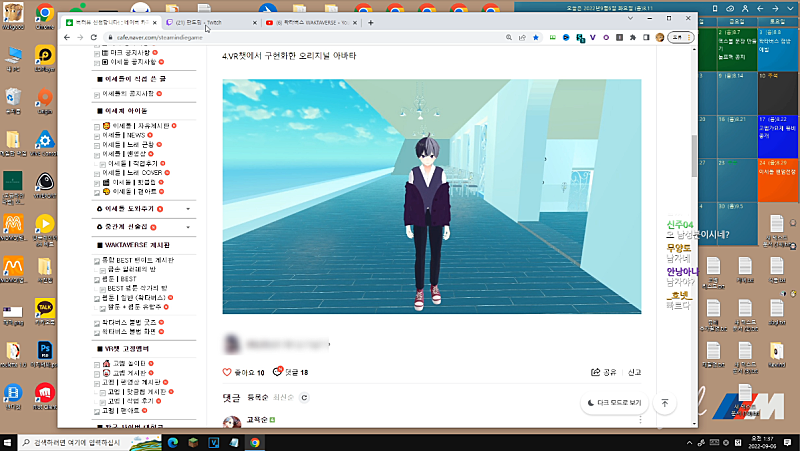Click the phone icon in calendar widget
800x451 pixels.
pyautogui.click(x=715, y=9)
